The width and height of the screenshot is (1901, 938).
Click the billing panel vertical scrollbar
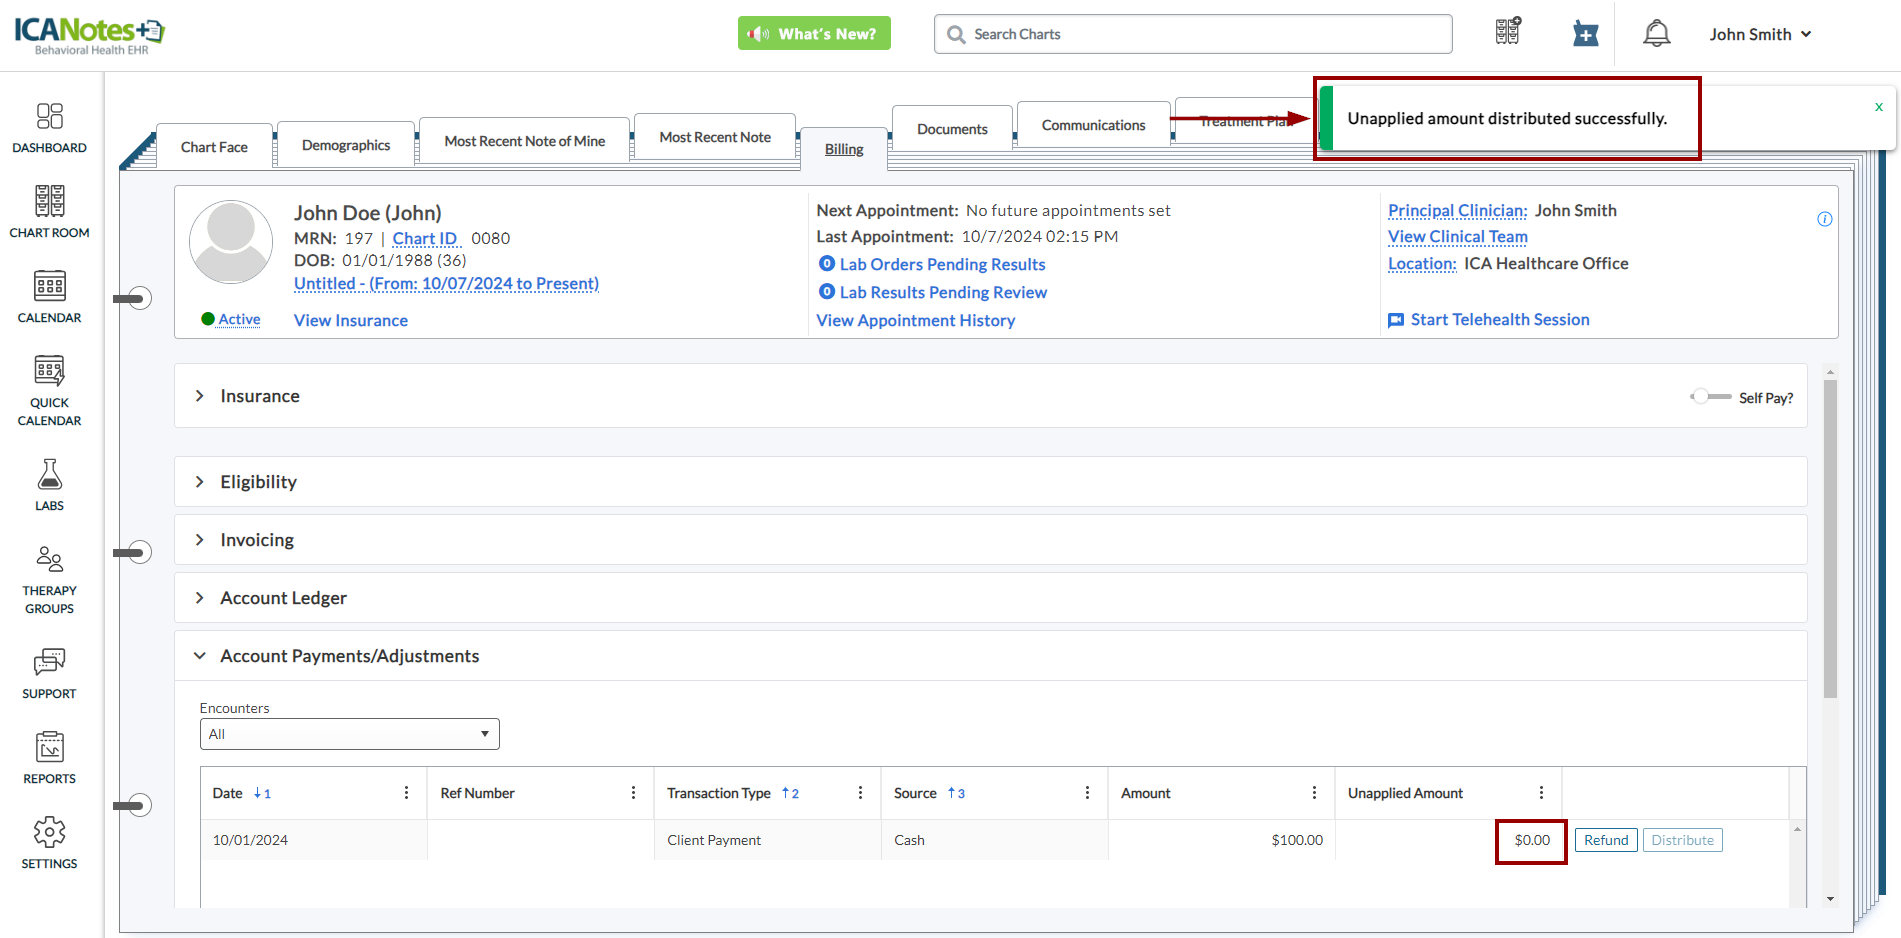click(x=1830, y=540)
